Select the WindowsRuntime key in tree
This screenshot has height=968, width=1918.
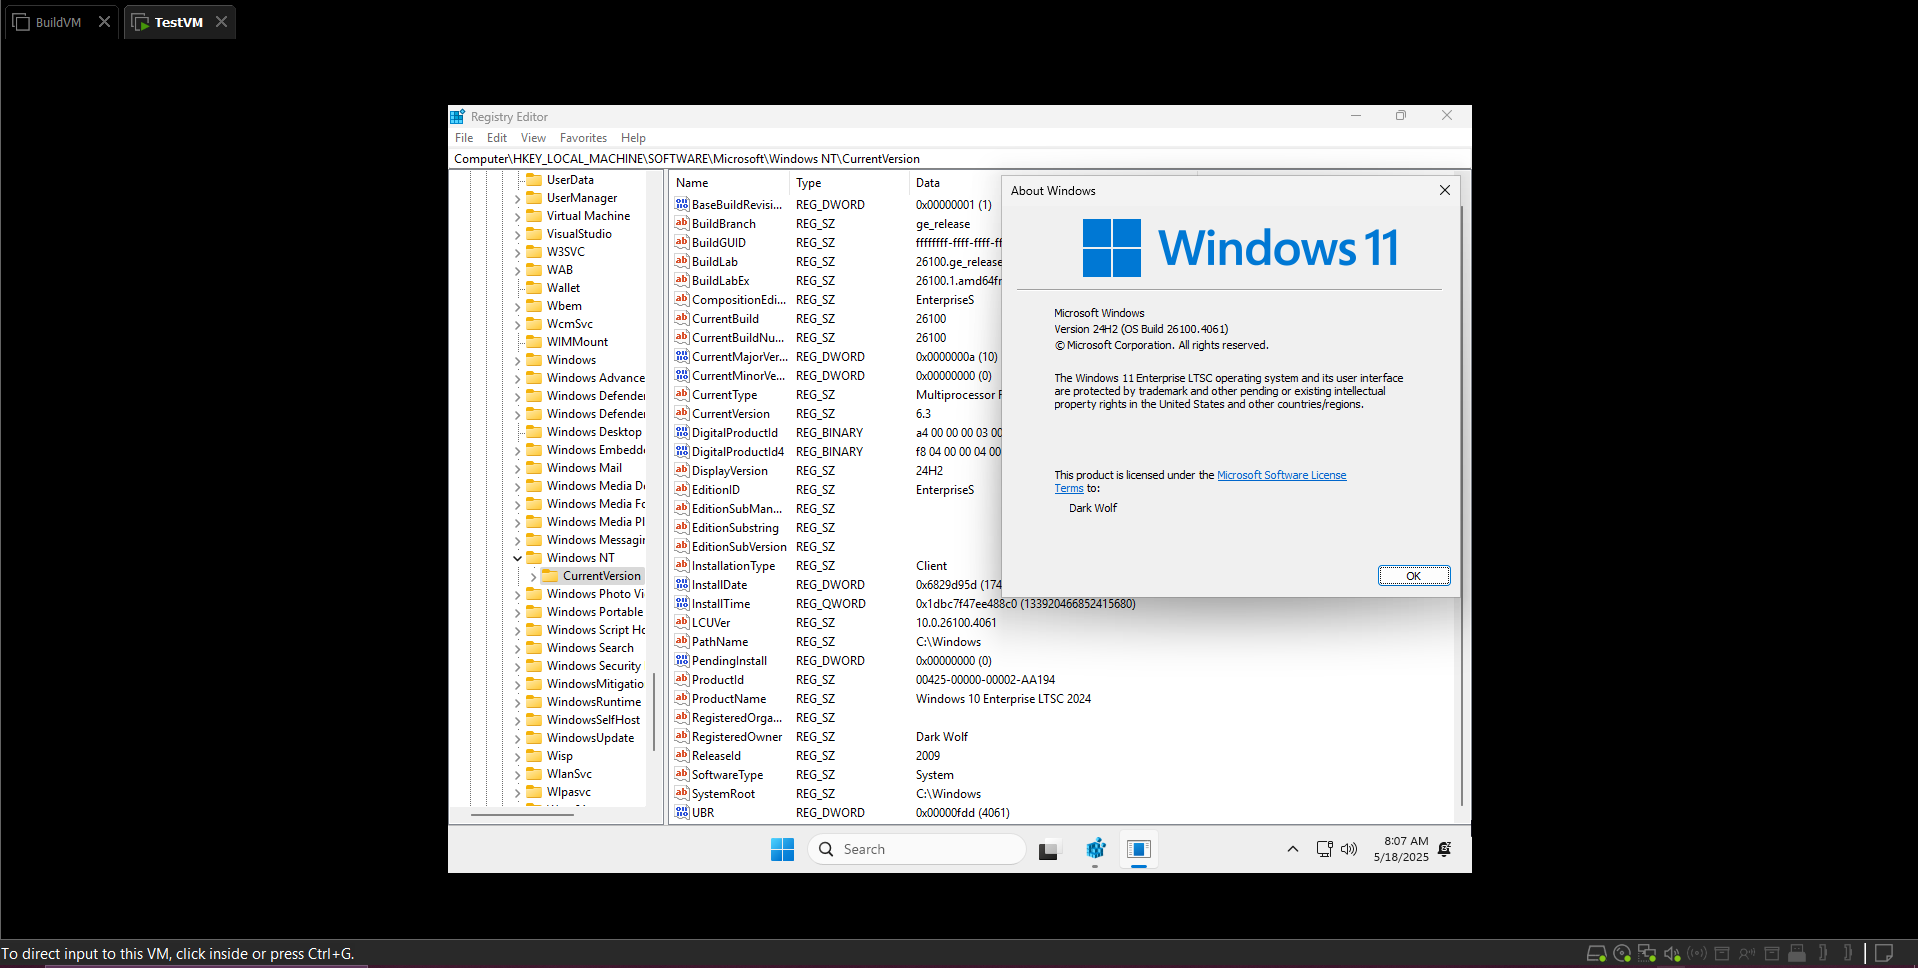tap(594, 702)
